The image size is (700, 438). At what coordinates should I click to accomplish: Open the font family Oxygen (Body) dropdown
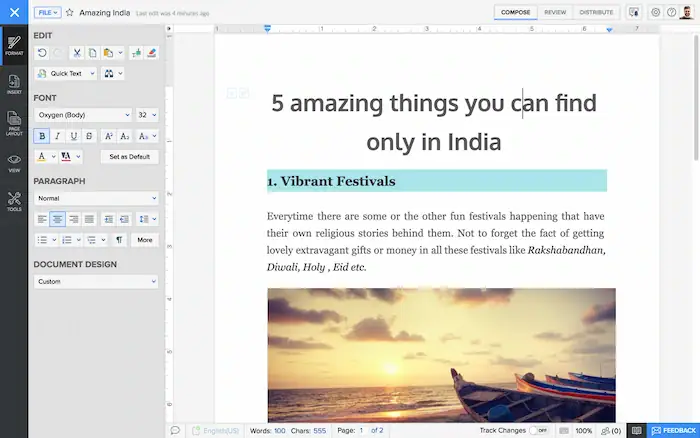(x=83, y=114)
